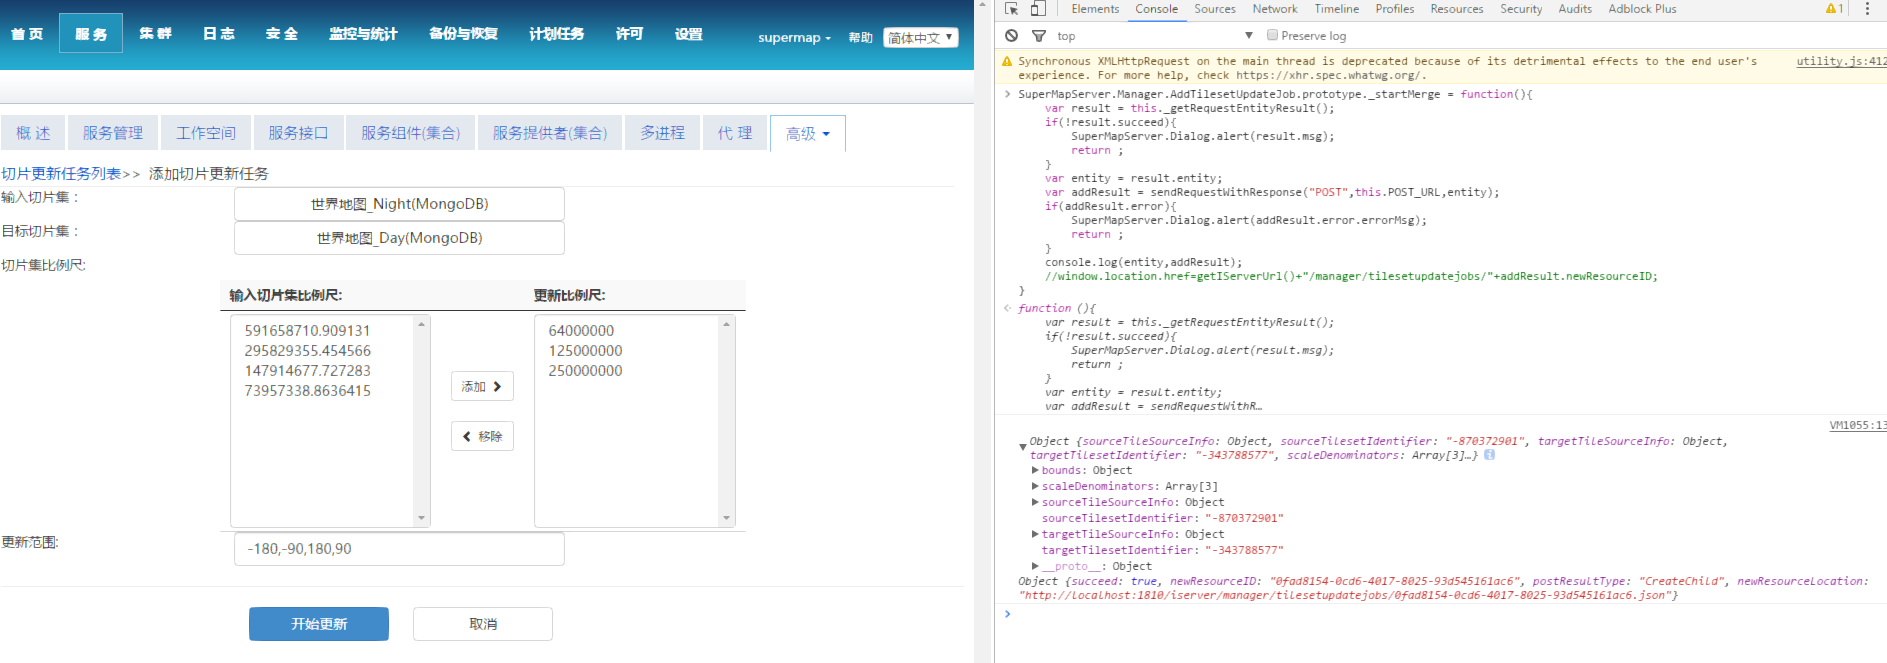Screen dimensions: 1887x663
Task: Select the inspect element pointer icon
Action: click(x=1012, y=9)
